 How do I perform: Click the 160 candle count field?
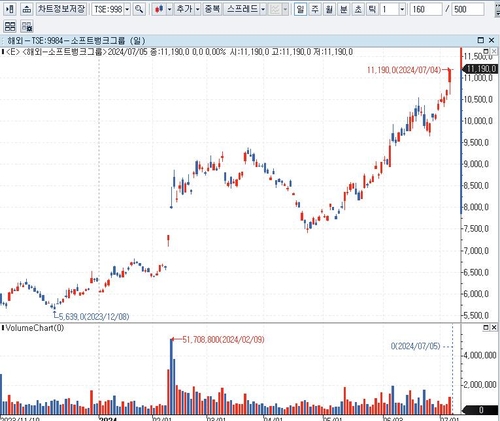[x=426, y=9]
